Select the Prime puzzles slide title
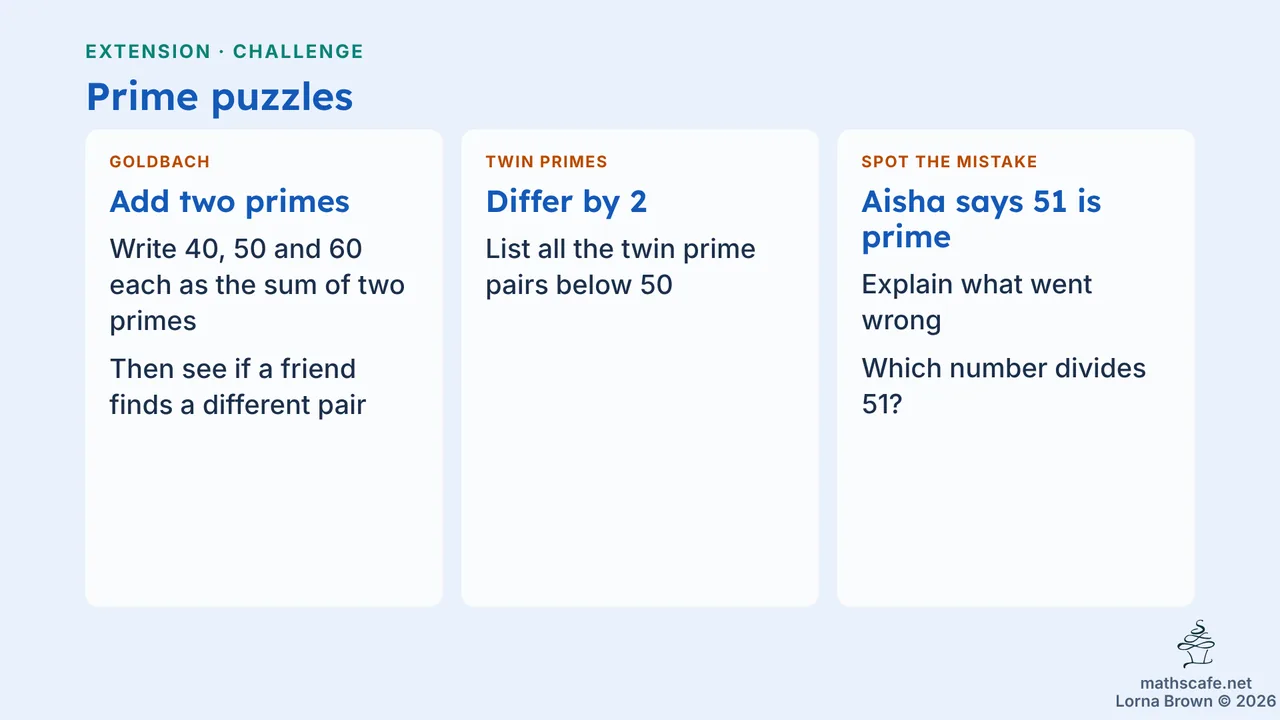Viewport: 1280px width, 720px height. coord(219,96)
